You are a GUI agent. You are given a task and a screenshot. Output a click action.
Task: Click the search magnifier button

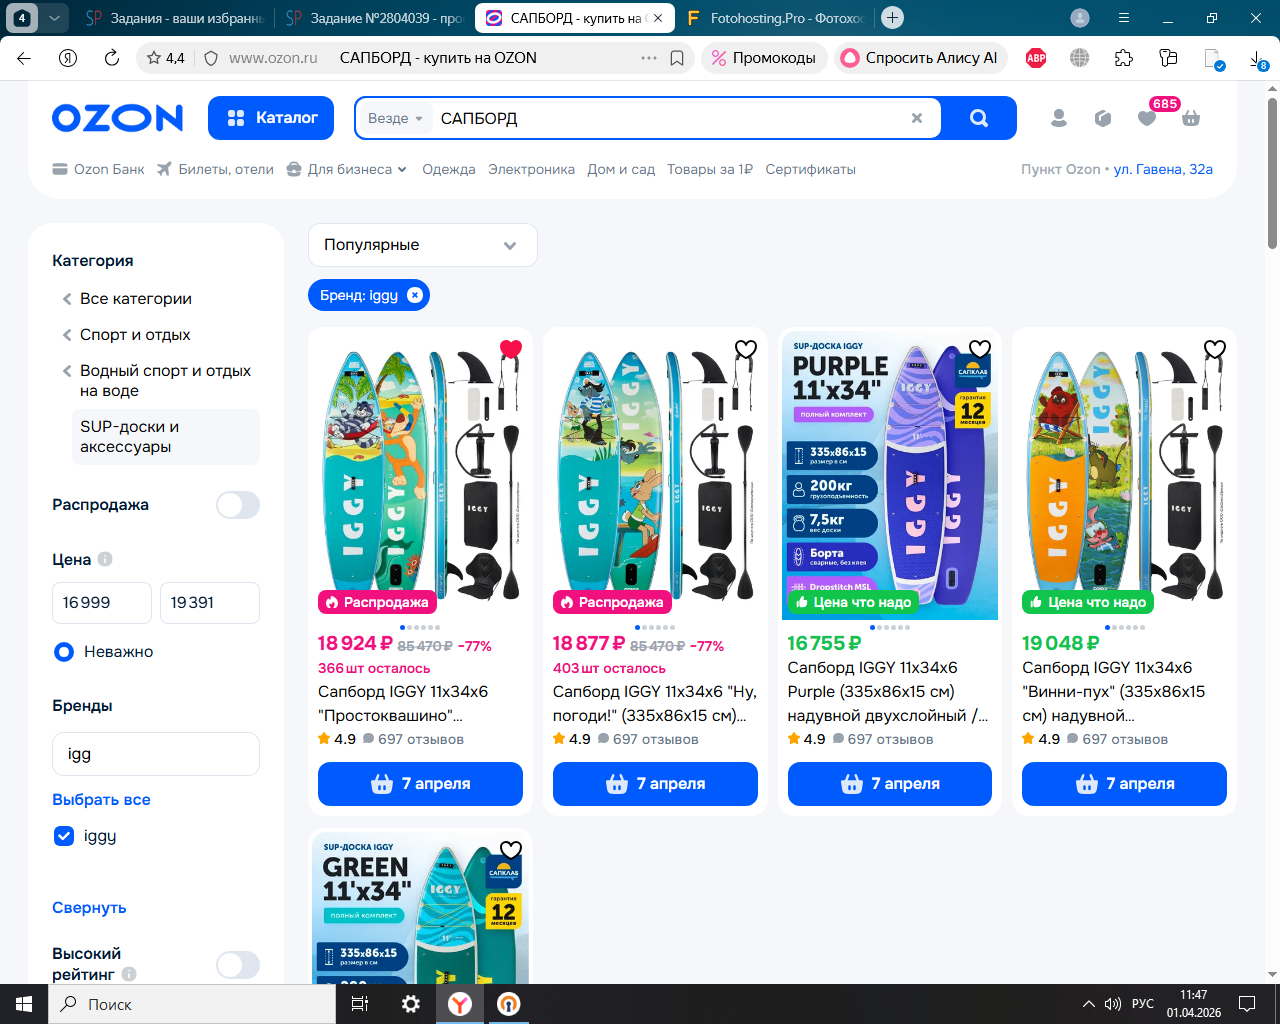point(979,118)
